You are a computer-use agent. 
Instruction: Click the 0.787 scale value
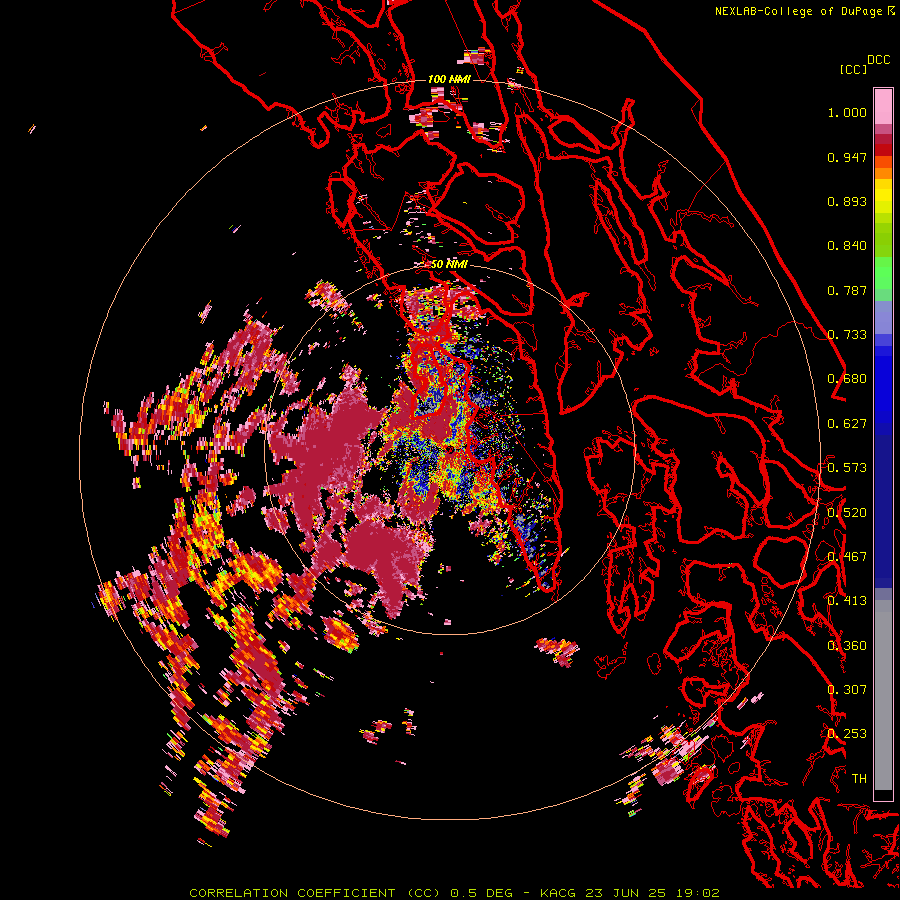[847, 290]
